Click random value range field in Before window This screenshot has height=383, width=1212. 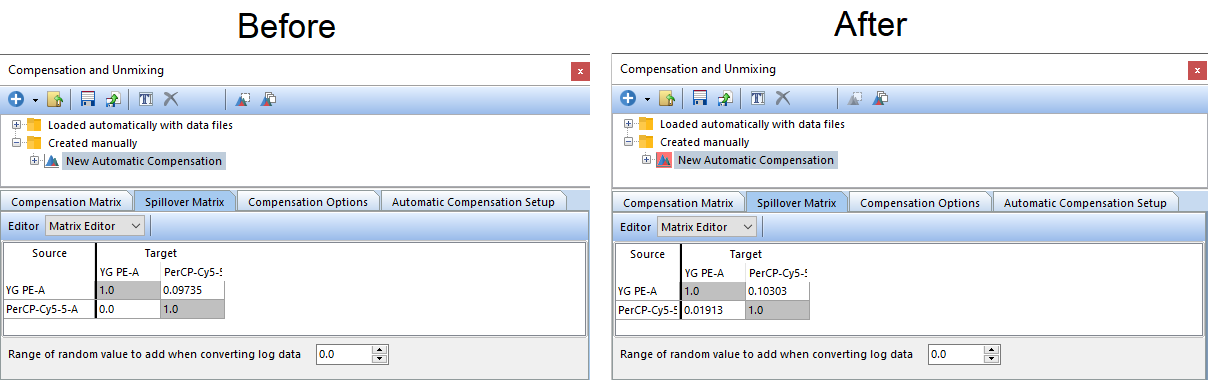(344, 354)
